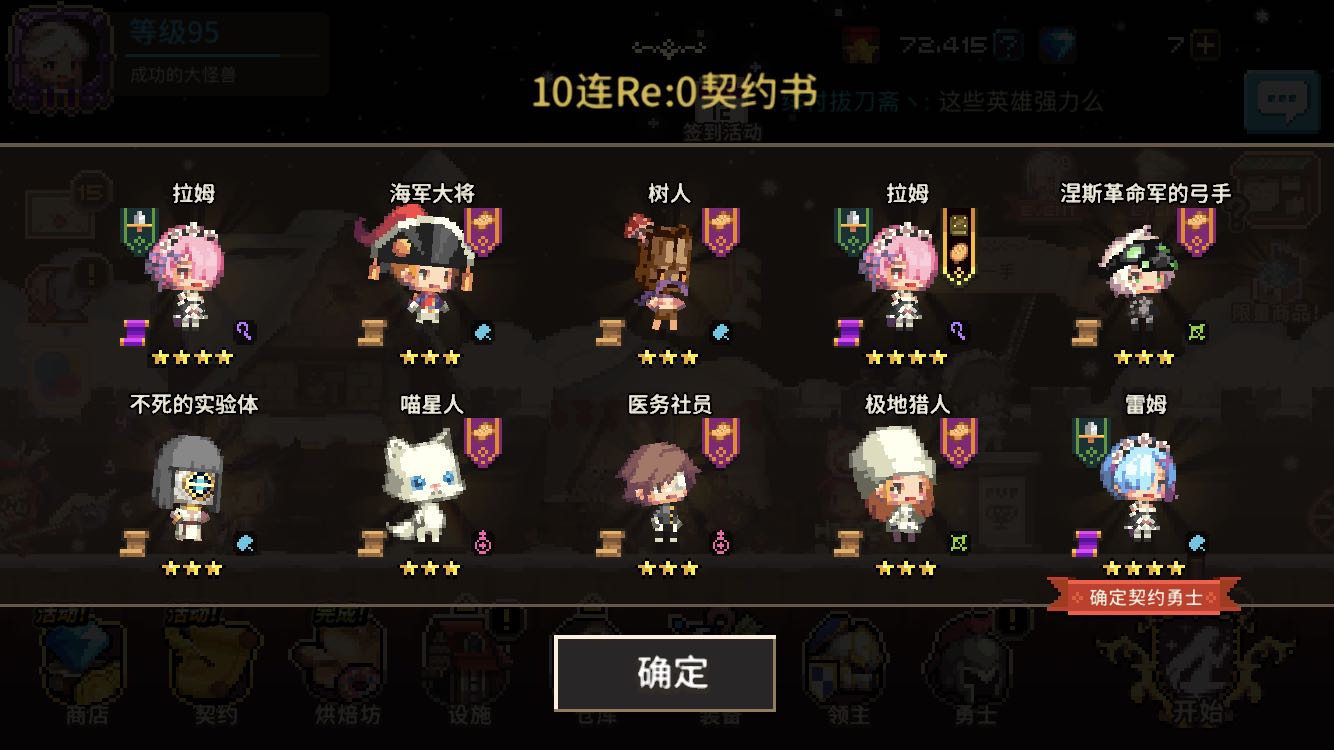
Task: Click the 确定契约勇士 red ribbon
Action: pos(1144,597)
